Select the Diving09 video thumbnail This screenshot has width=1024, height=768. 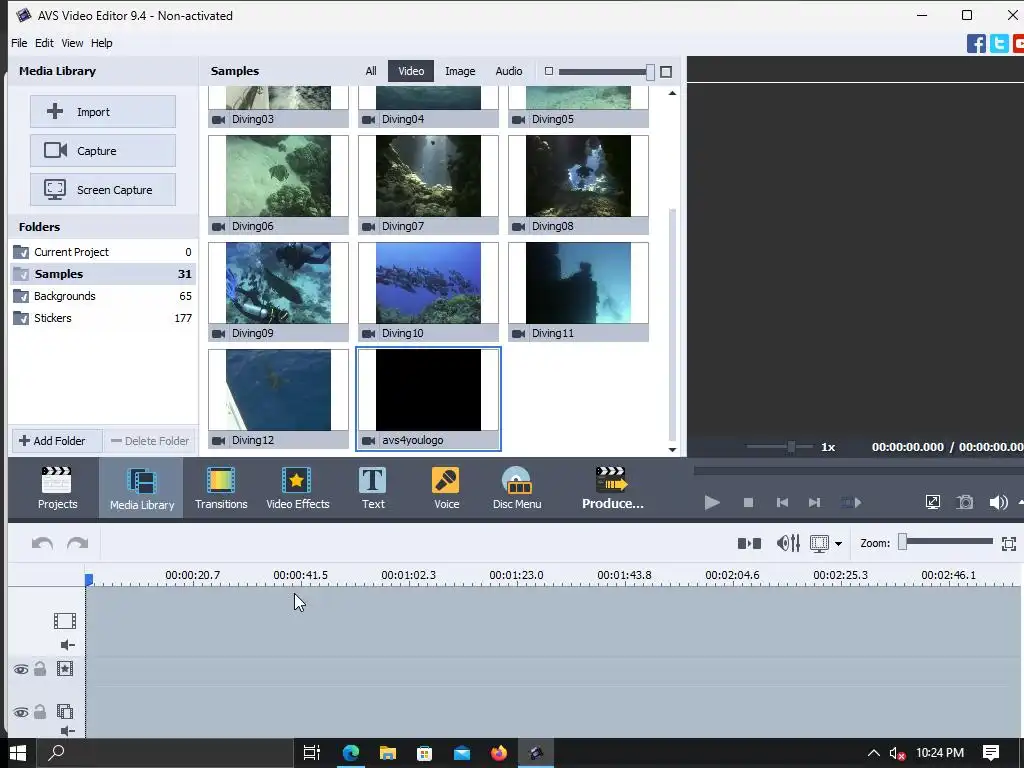(x=278, y=291)
